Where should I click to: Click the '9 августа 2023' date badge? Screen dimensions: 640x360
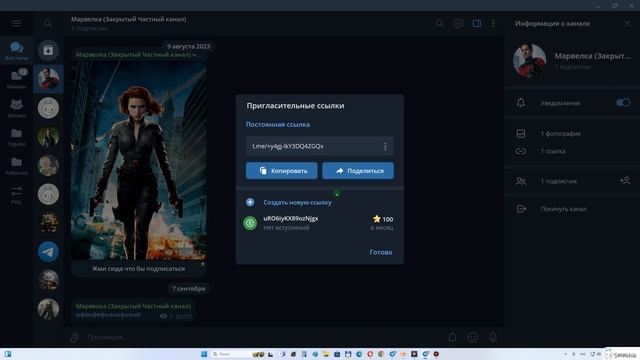188,47
